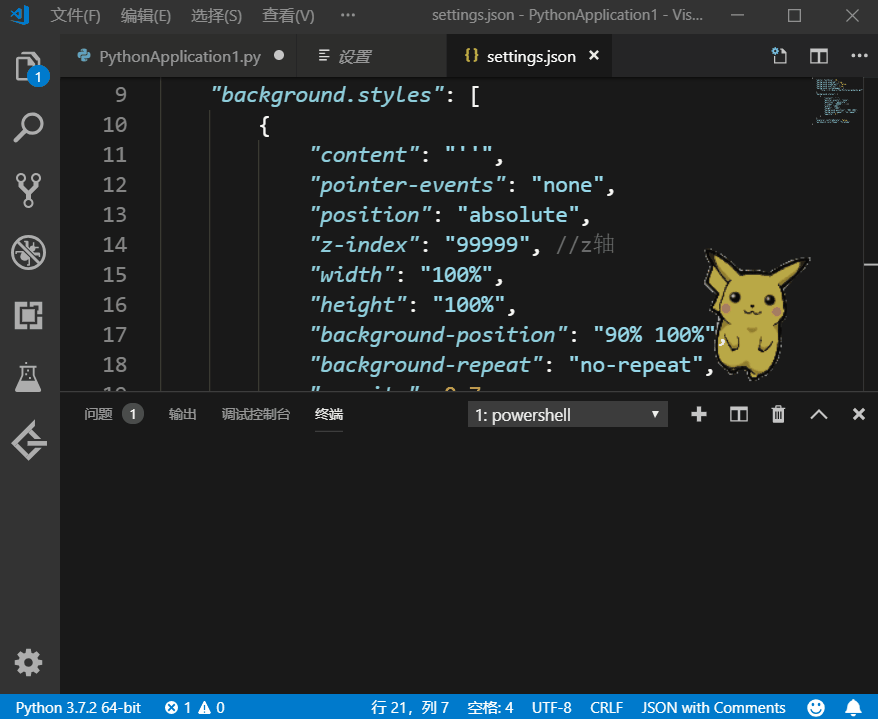Open the Search view in activity bar
The height and width of the screenshot is (719, 878).
(x=29, y=127)
